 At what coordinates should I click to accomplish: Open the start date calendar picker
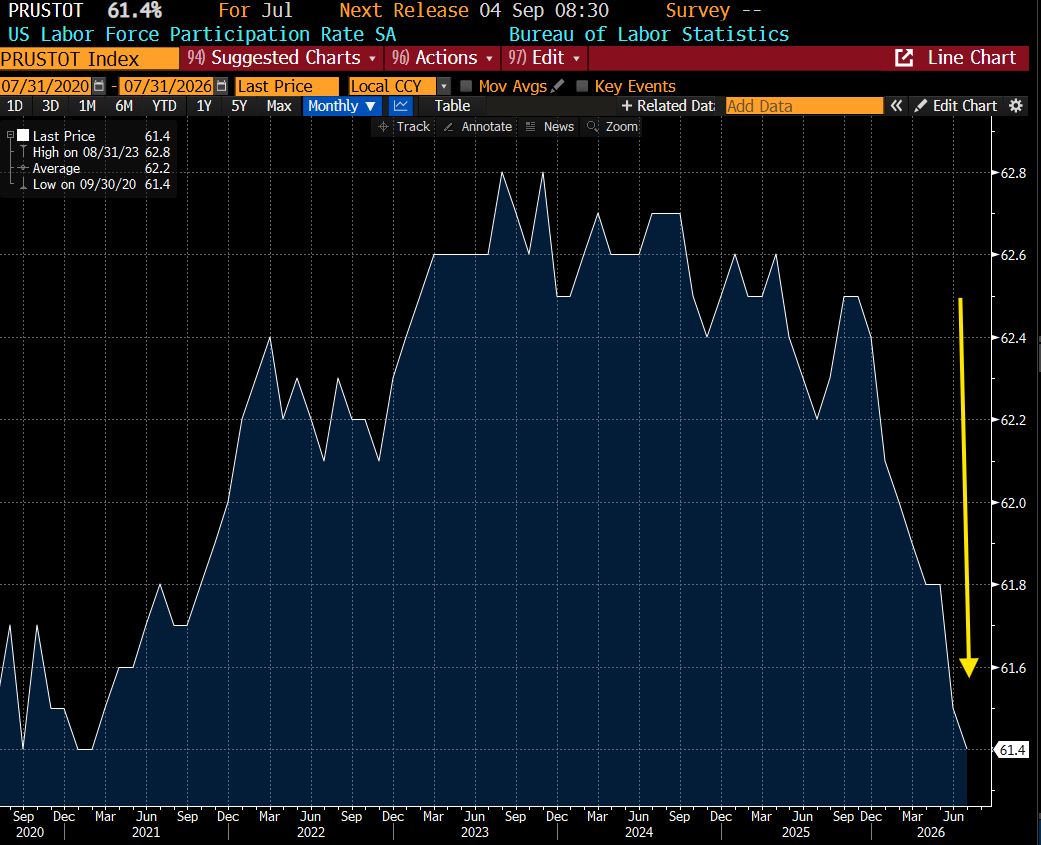[x=99, y=86]
